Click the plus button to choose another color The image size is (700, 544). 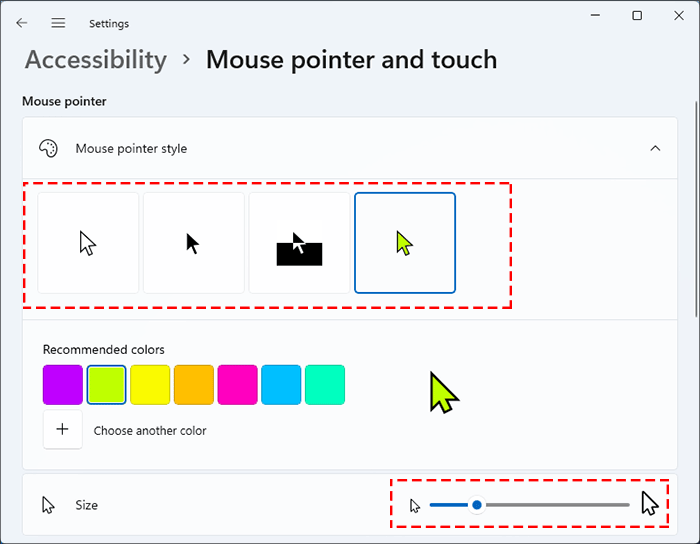pyautogui.click(x=62, y=429)
